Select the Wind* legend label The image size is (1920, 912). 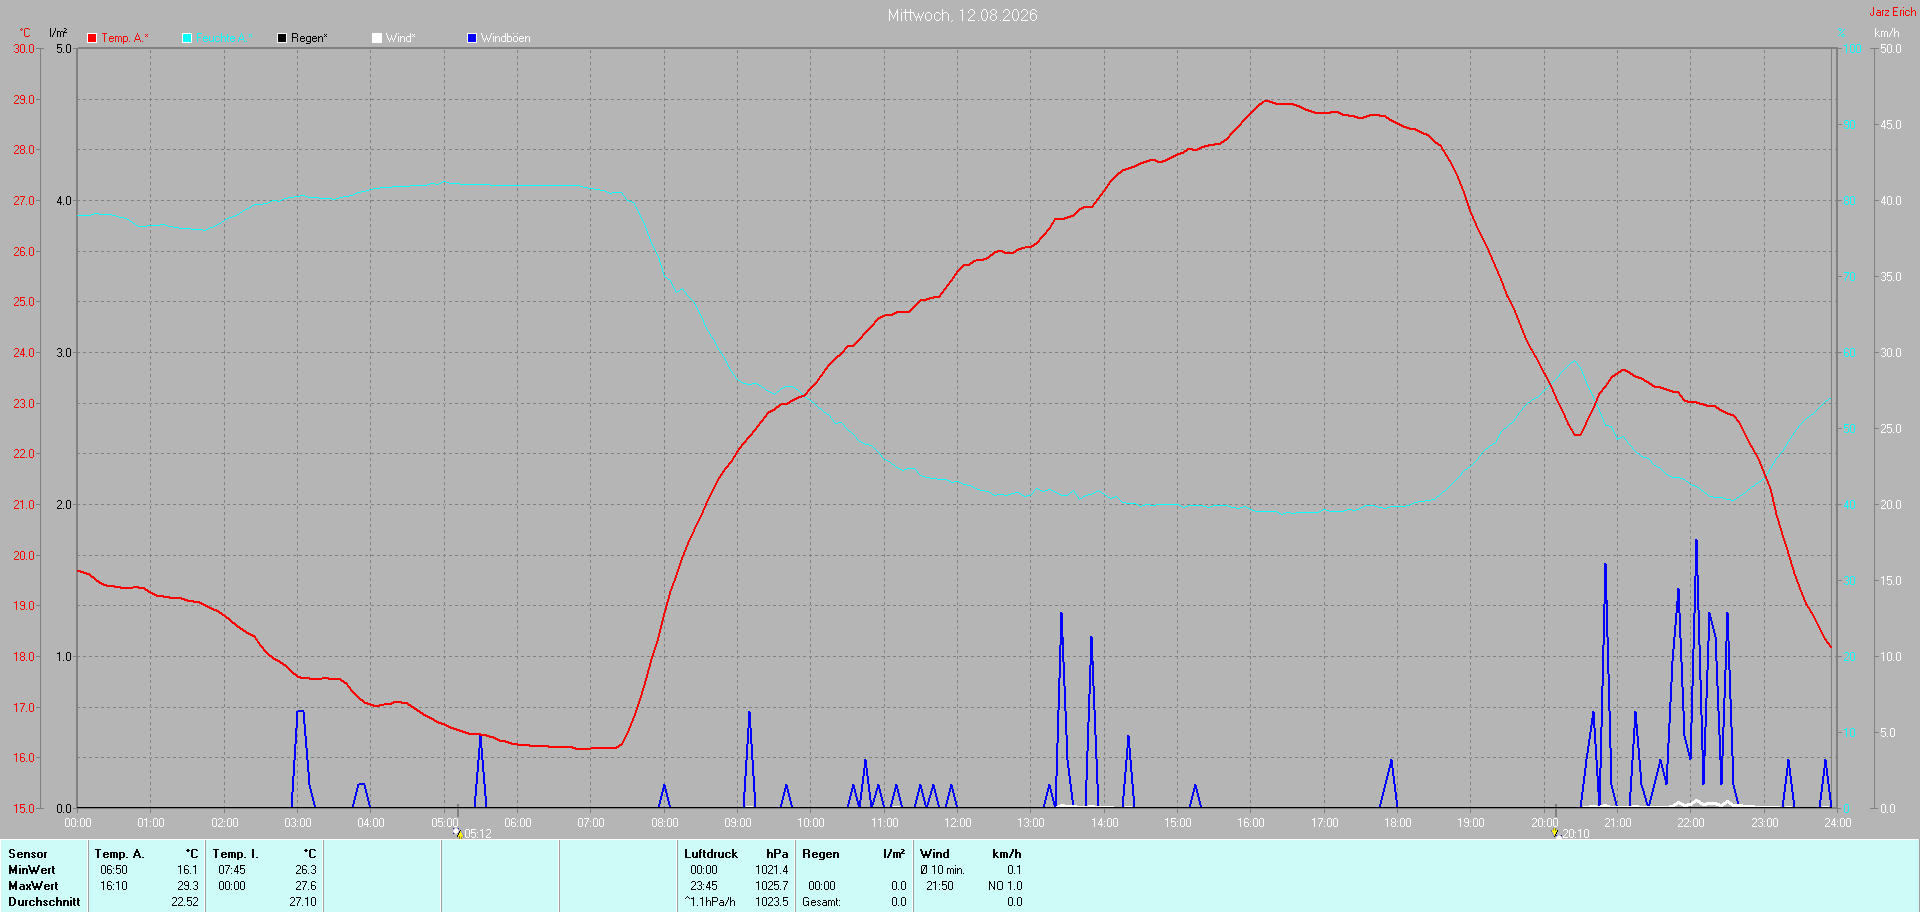click(400, 38)
